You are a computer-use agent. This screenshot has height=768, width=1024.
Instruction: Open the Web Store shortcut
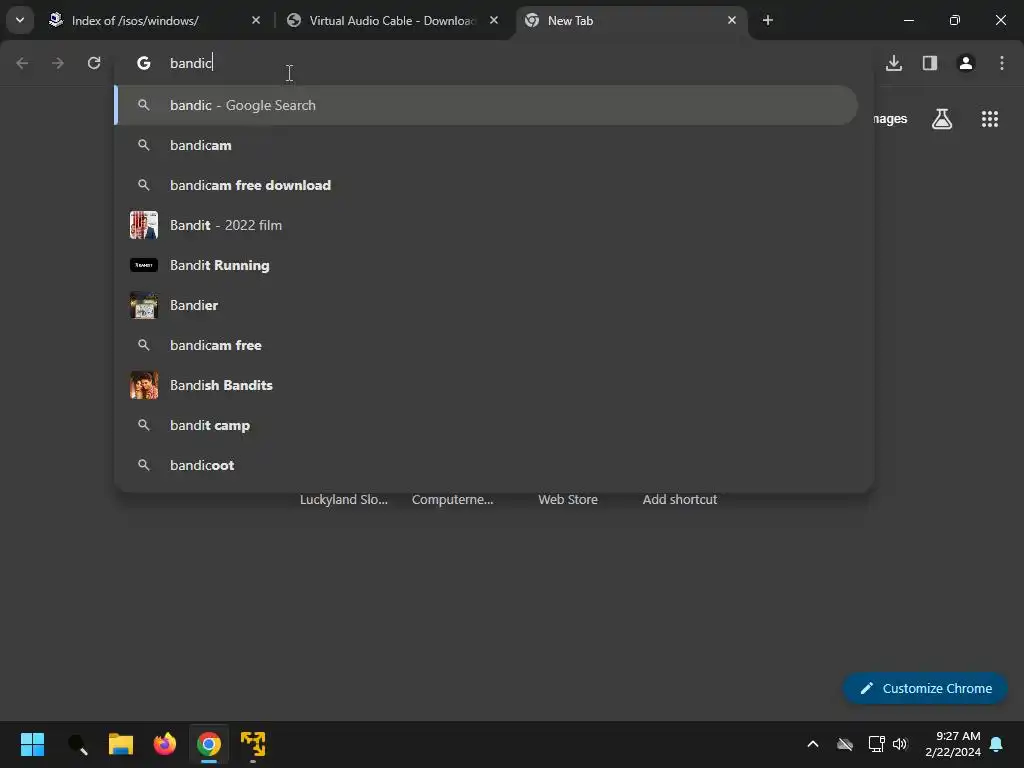[568, 500]
